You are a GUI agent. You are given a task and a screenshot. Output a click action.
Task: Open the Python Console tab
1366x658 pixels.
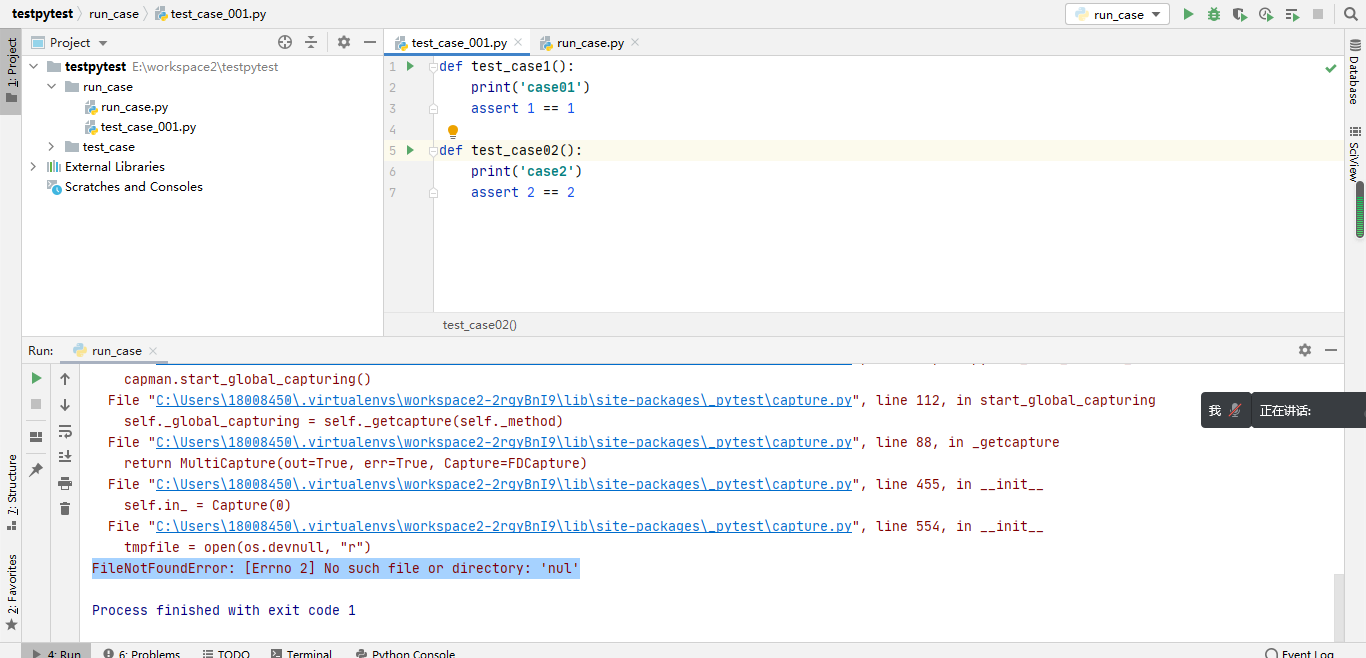click(x=405, y=654)
